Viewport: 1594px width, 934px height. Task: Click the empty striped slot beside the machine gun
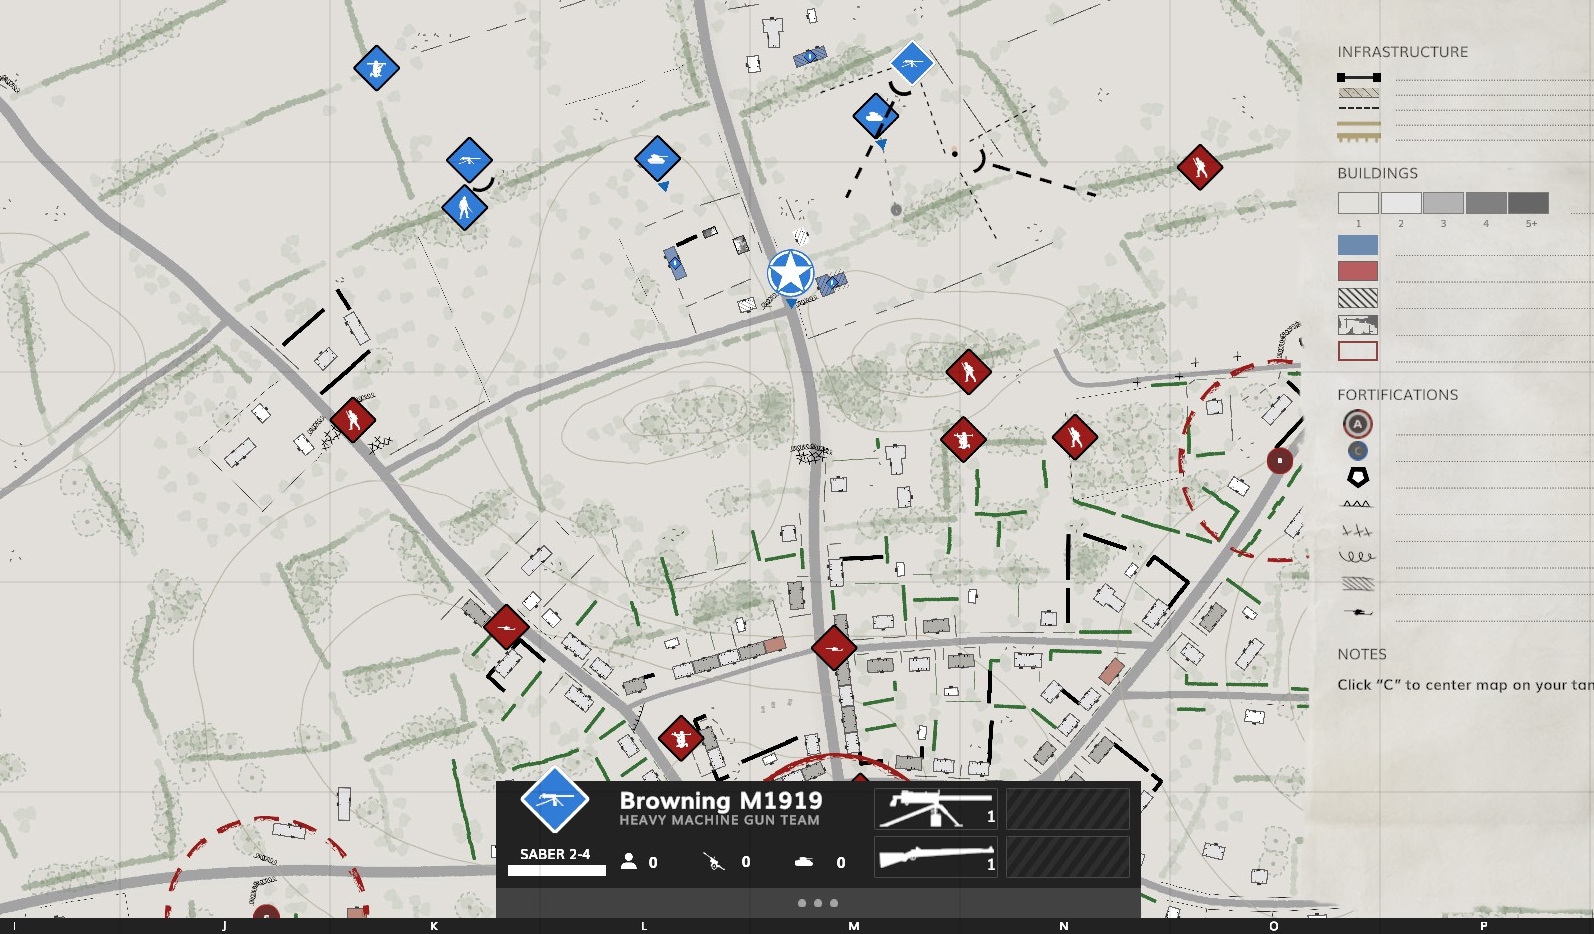(x=1067, y=808)
